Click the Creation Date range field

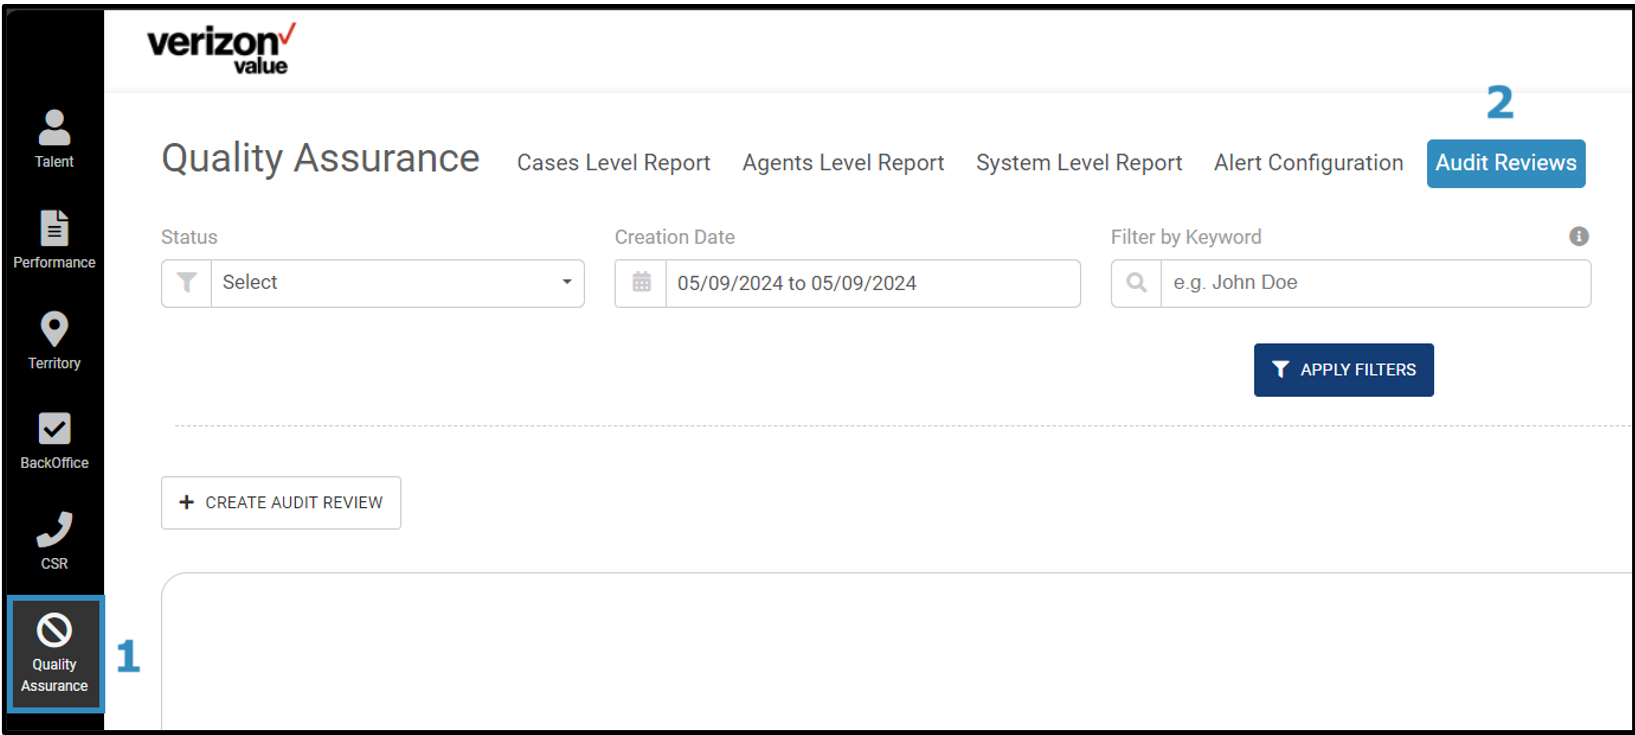point(872,283)
